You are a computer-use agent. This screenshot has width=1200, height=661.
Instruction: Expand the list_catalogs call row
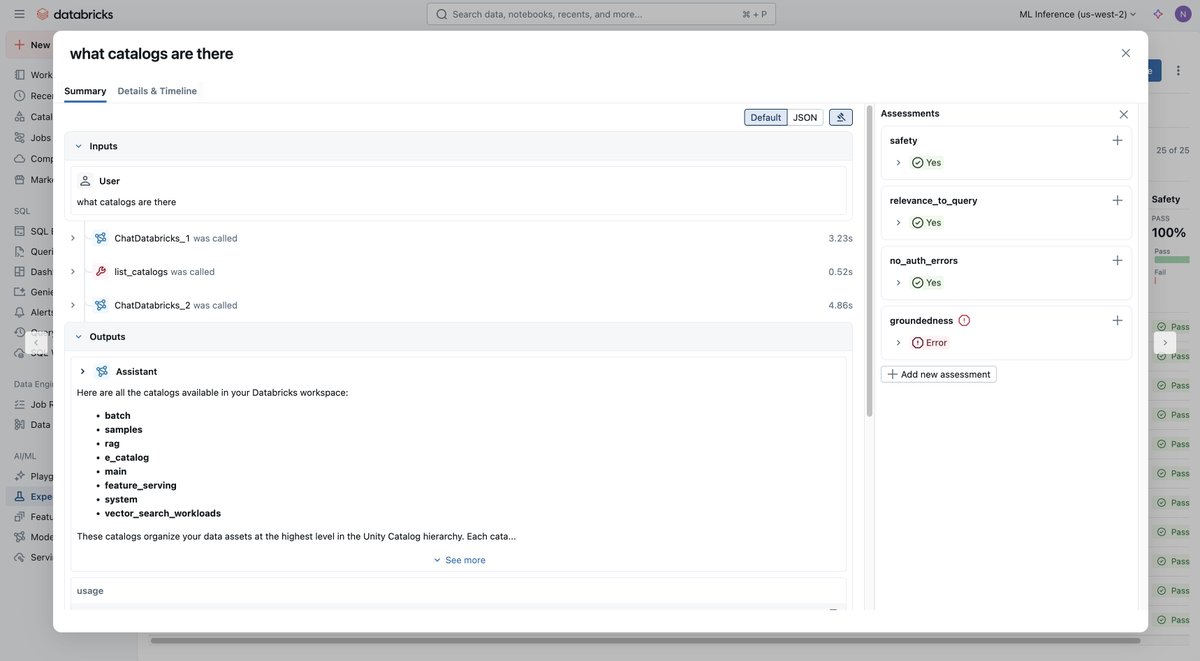pos(72,271)
